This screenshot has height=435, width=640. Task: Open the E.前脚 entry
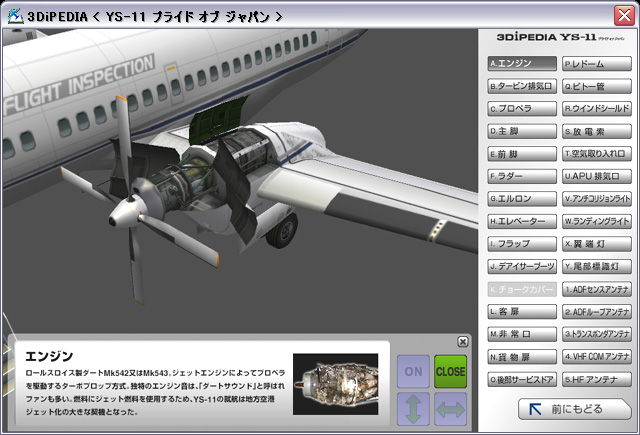click(522, 154)
